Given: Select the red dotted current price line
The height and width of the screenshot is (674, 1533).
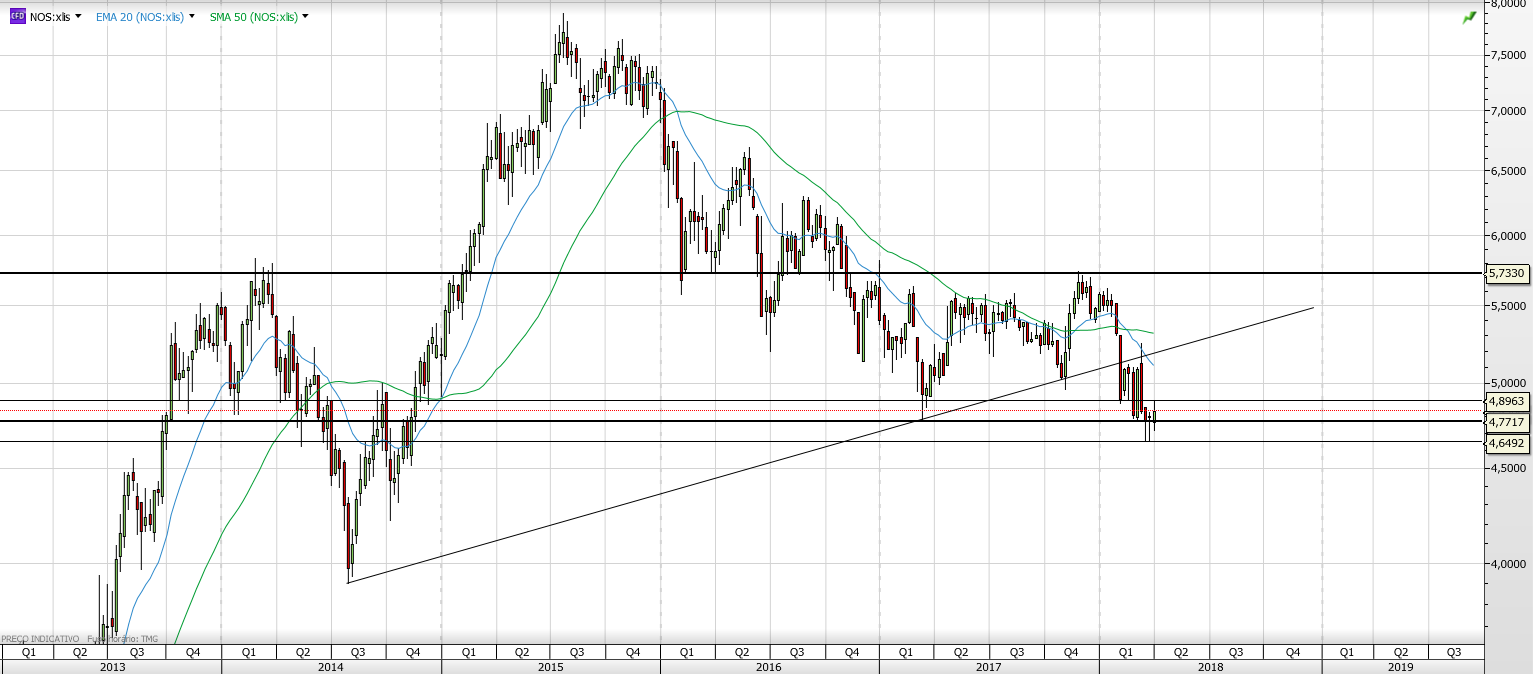Looking at the screenshot, I should [x=742, y=411].
